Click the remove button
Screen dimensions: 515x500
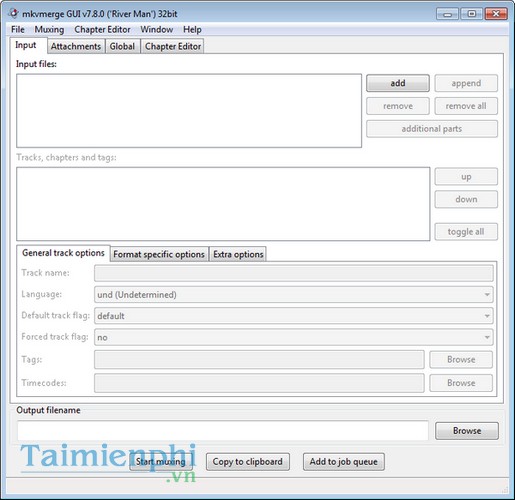398,106
